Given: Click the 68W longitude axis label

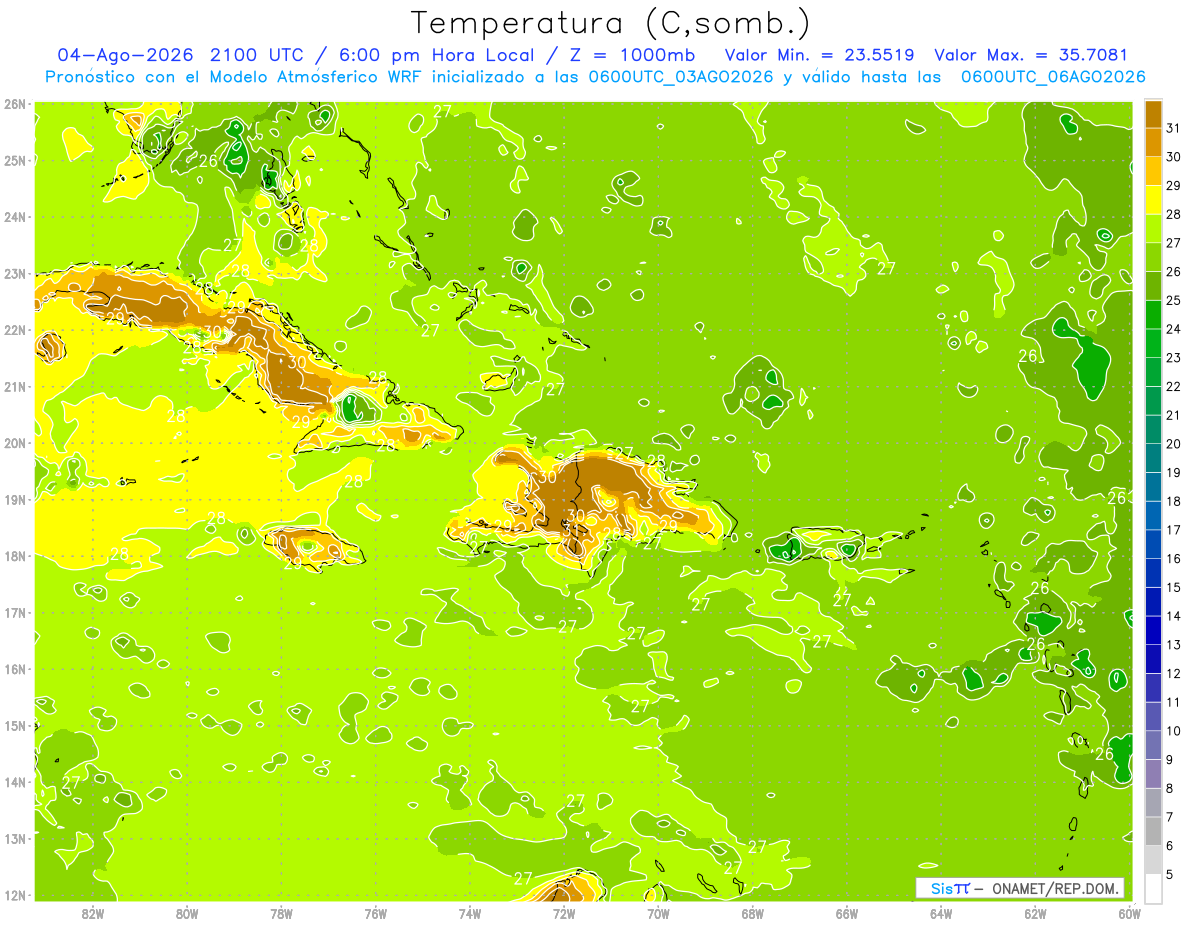Looking at the screenshot, I should [753, 912].
